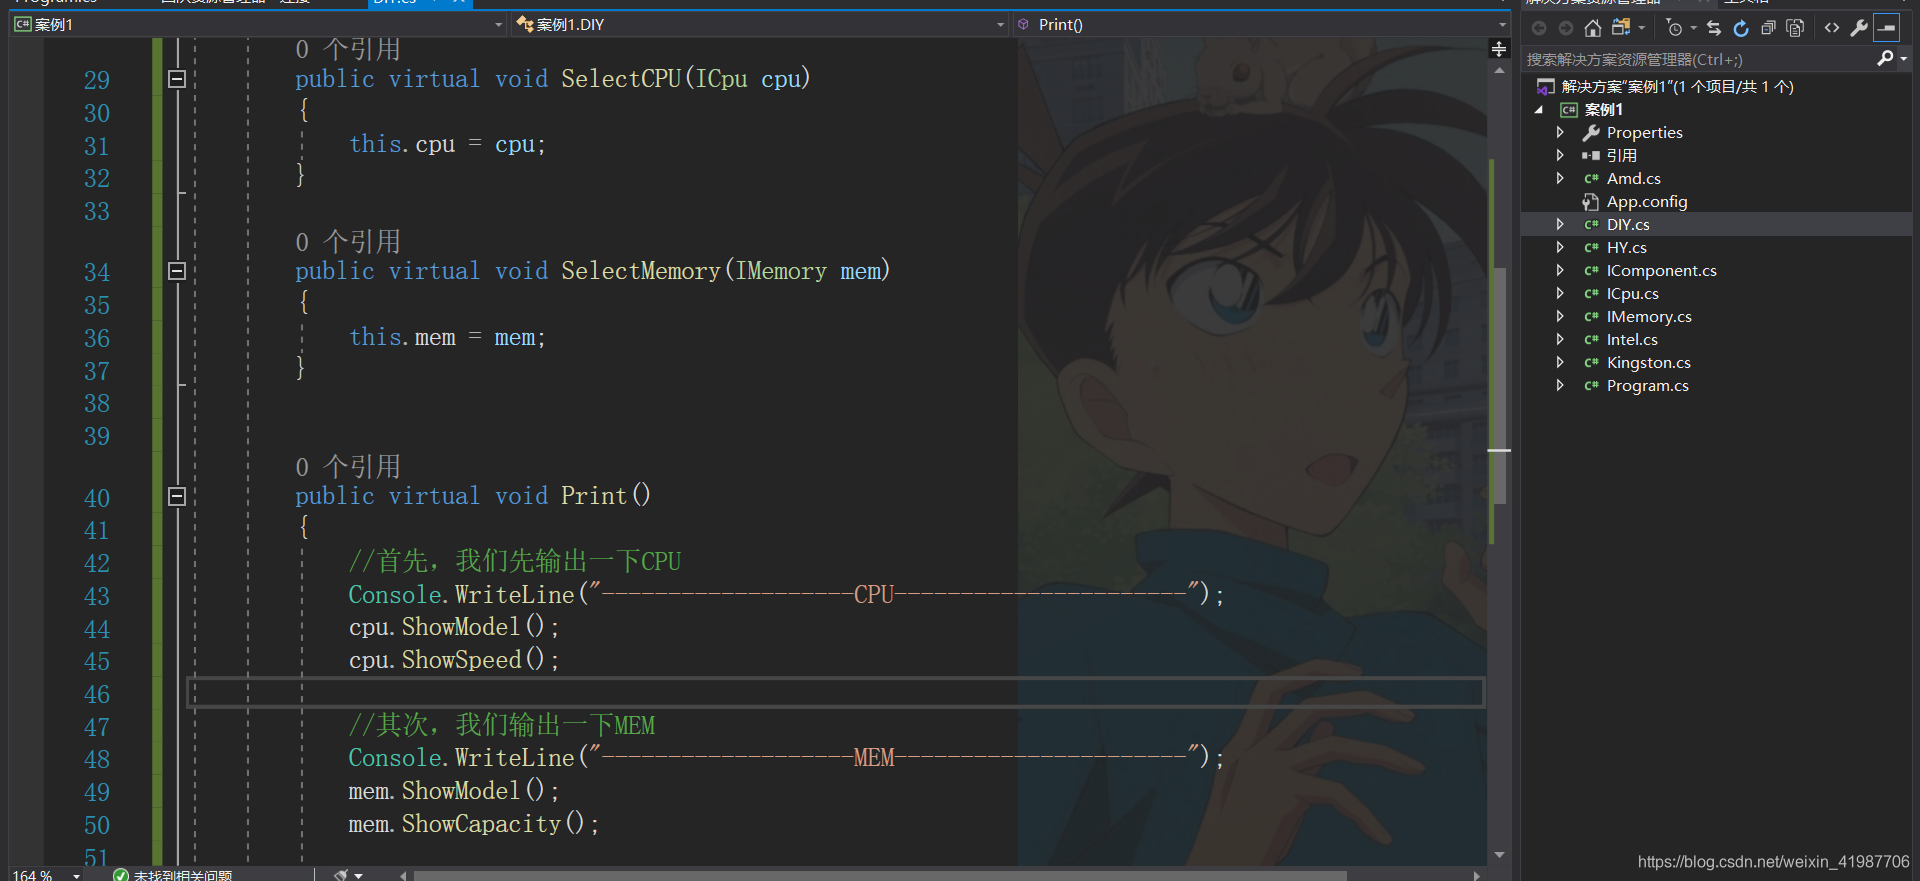Click the App.config file icon
Screen dimensions: 1920x881
[x=1591, y=201]
